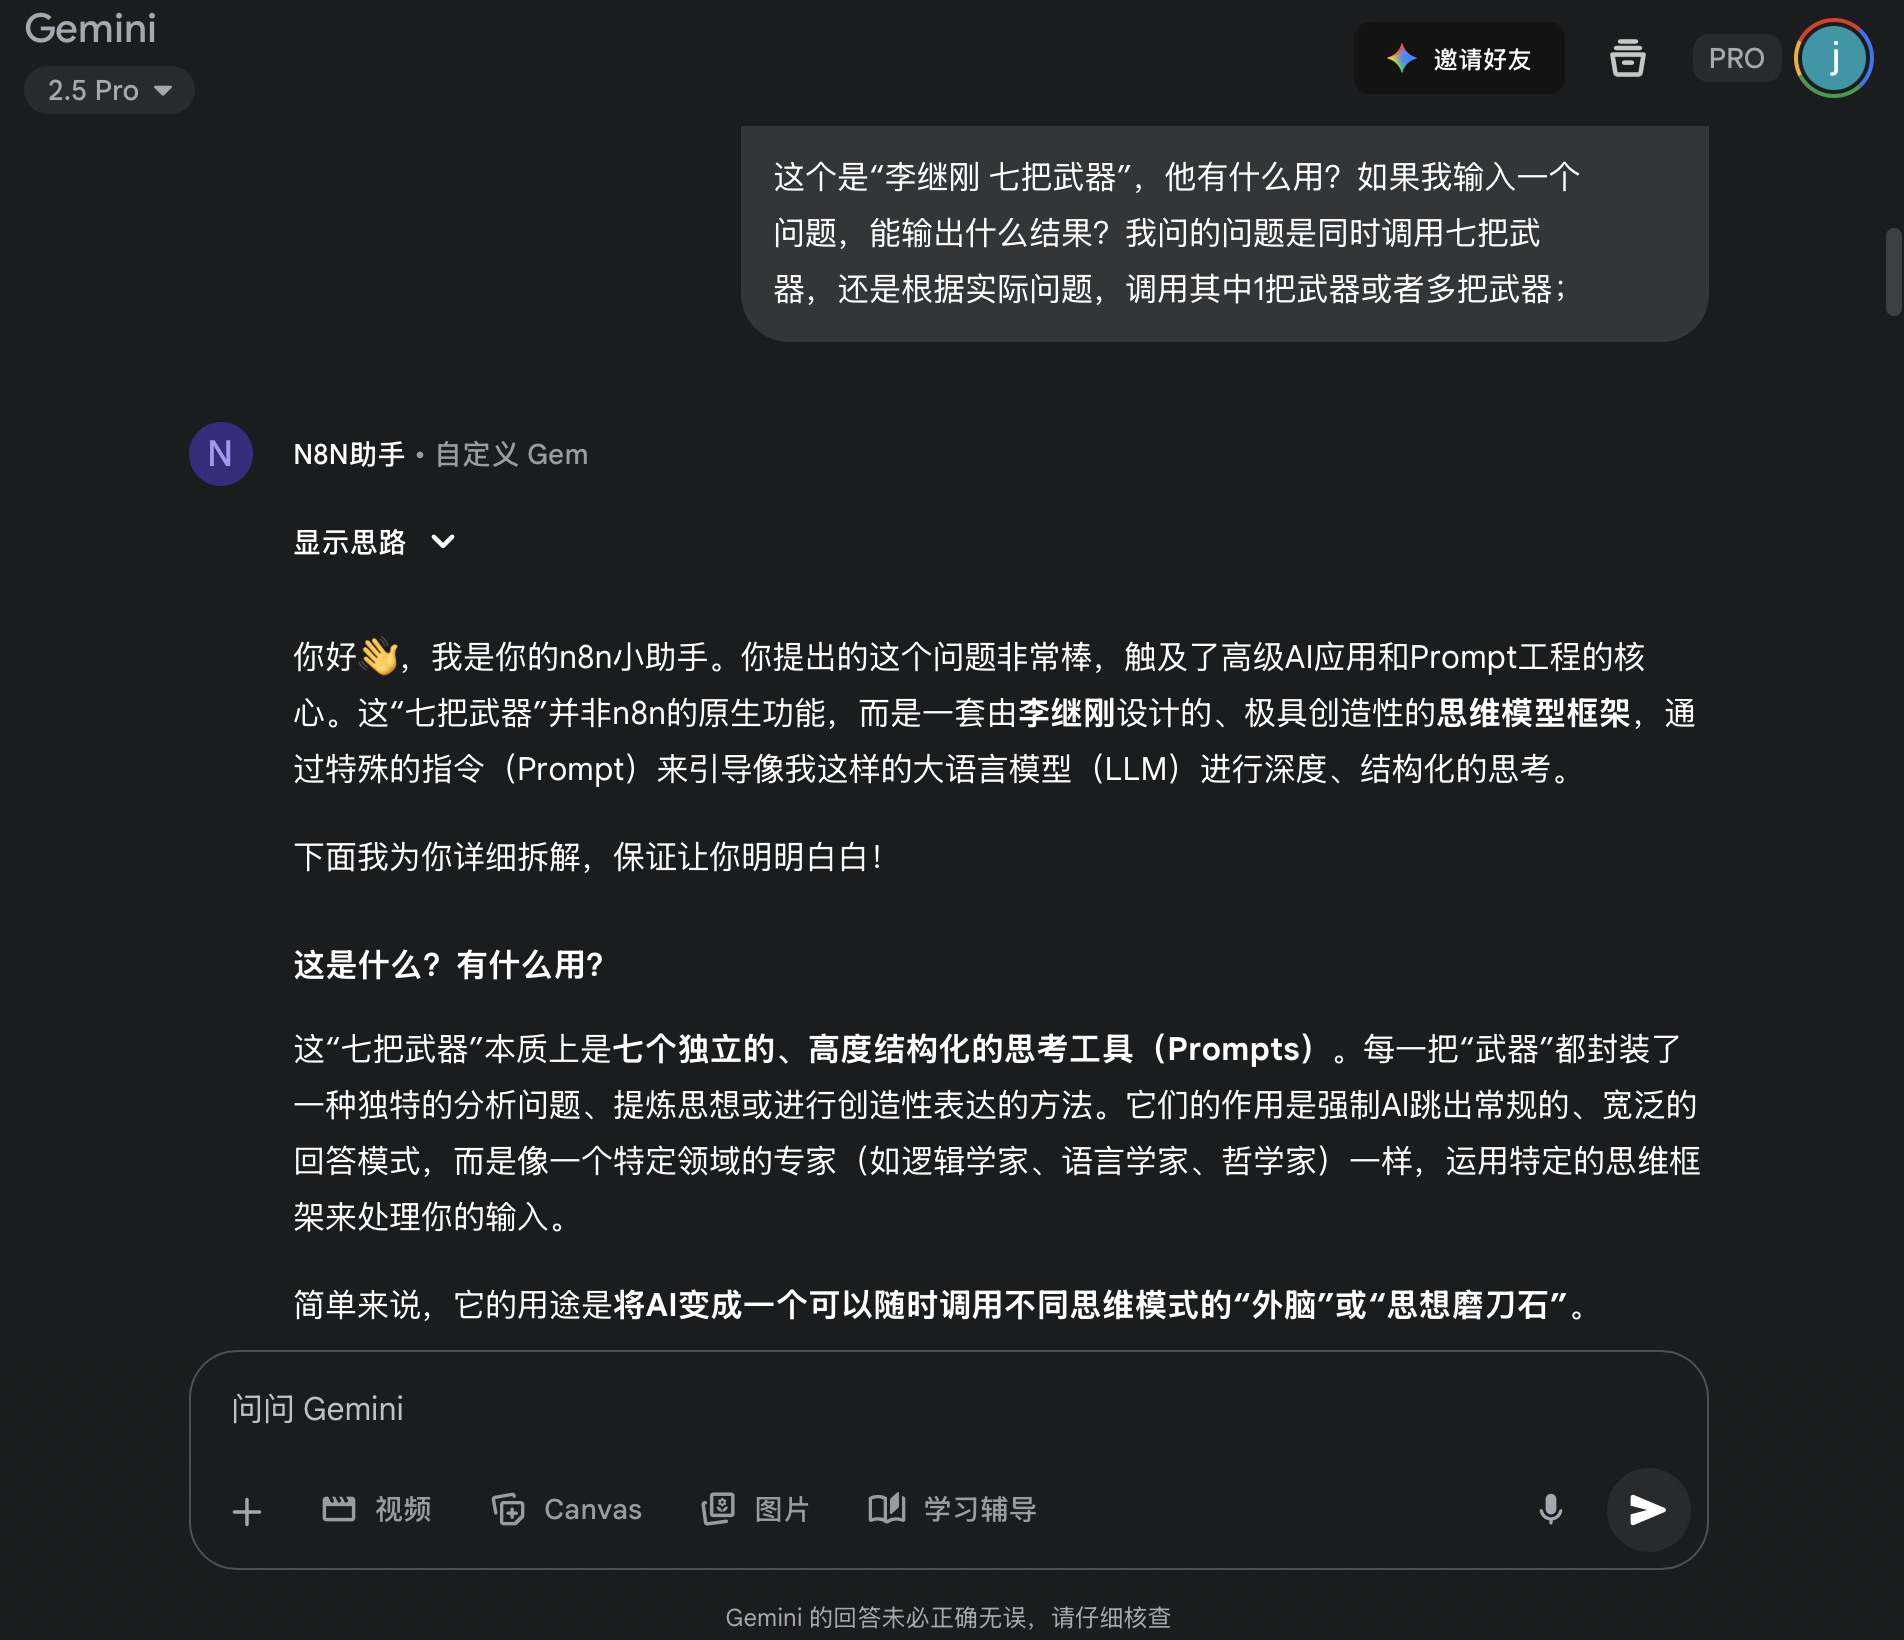Click the N8N助手 Gem avatar
The image size is (1904, 1640).
pos(220,454)
